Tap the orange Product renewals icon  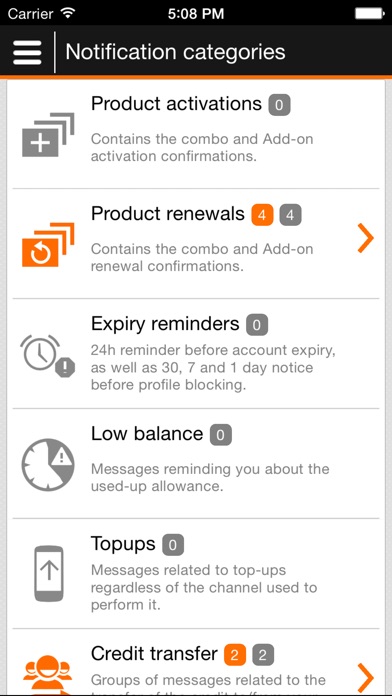(x=48, y=245)
